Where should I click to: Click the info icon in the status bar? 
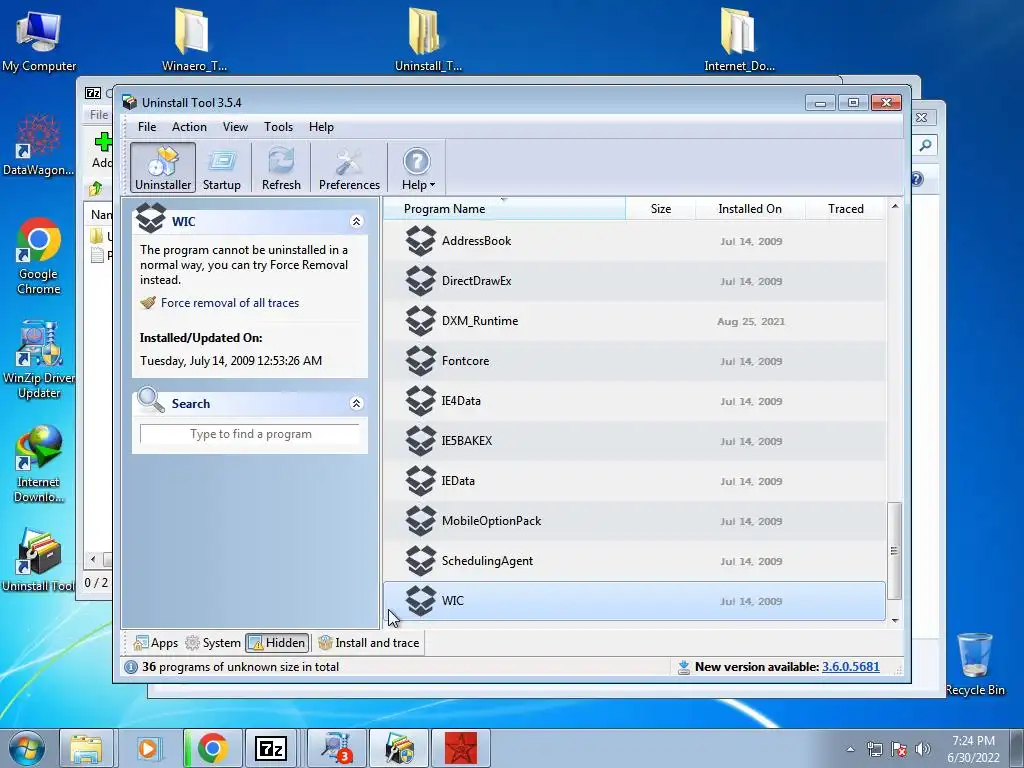point(131,667)
